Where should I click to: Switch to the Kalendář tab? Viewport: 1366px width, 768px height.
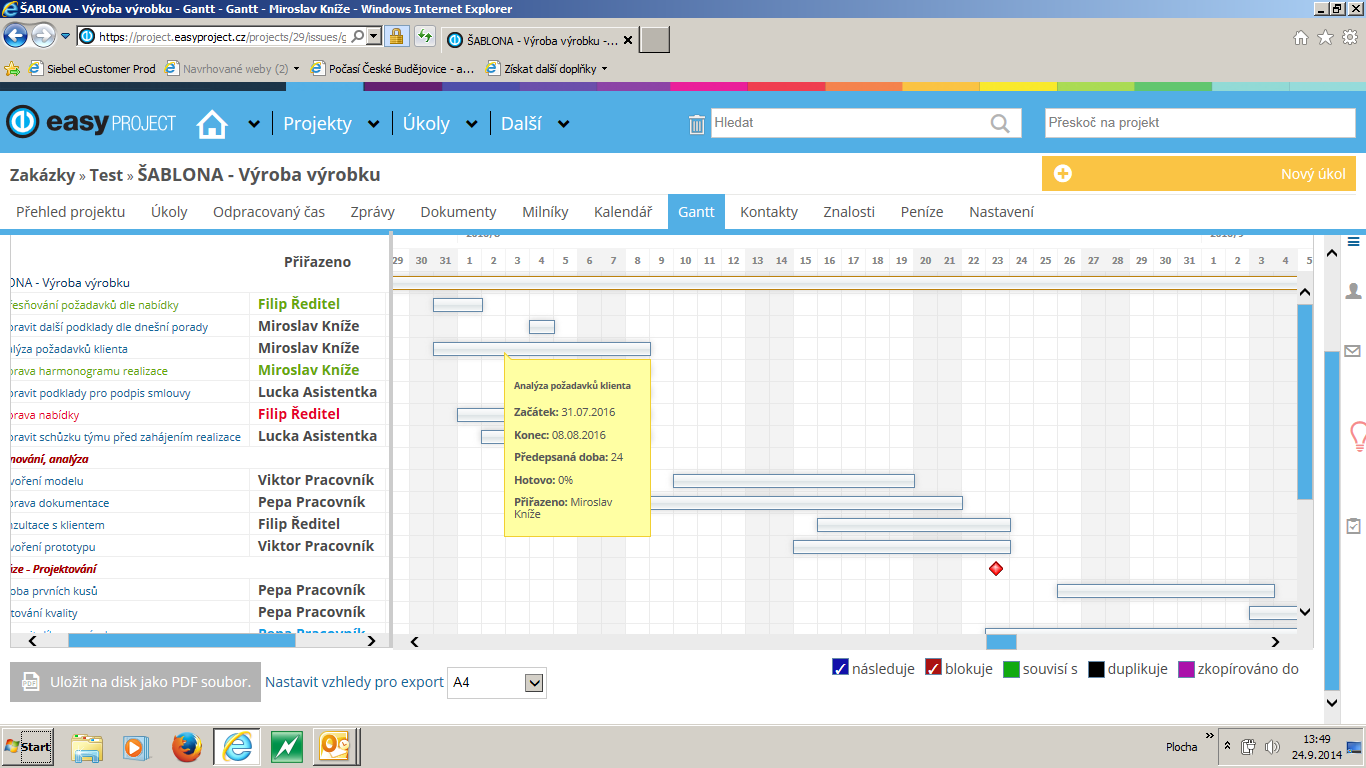(x=623, y=212)
